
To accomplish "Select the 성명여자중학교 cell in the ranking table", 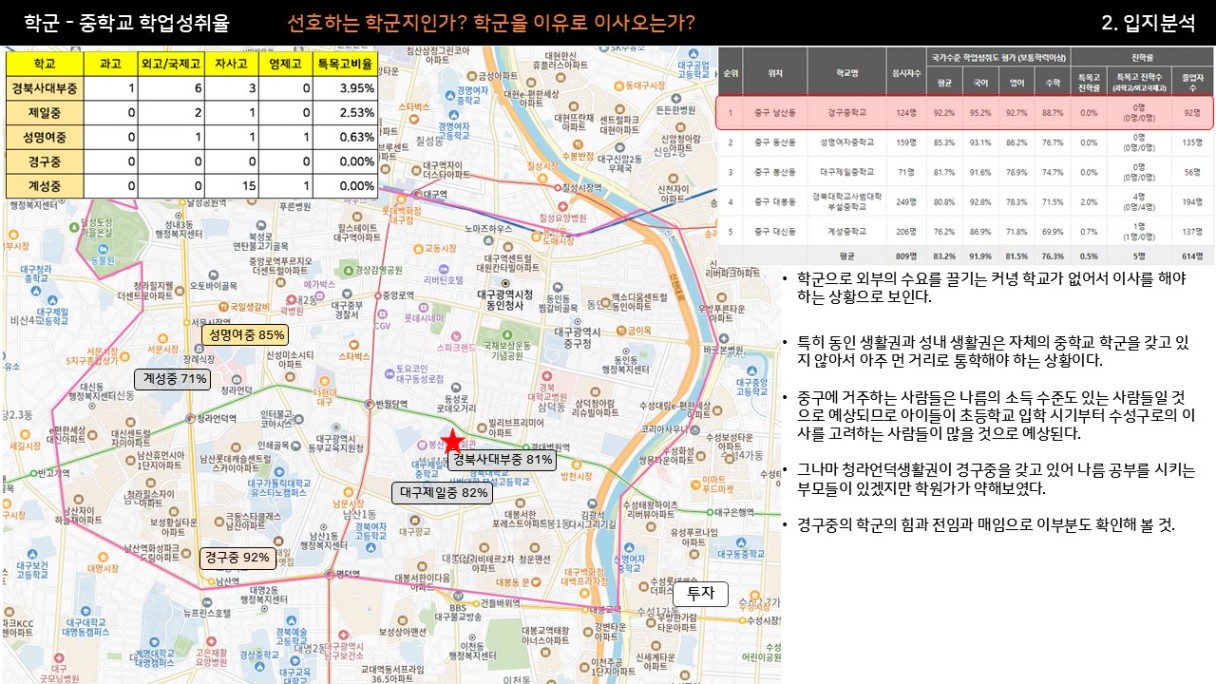I will click(848, 142).
